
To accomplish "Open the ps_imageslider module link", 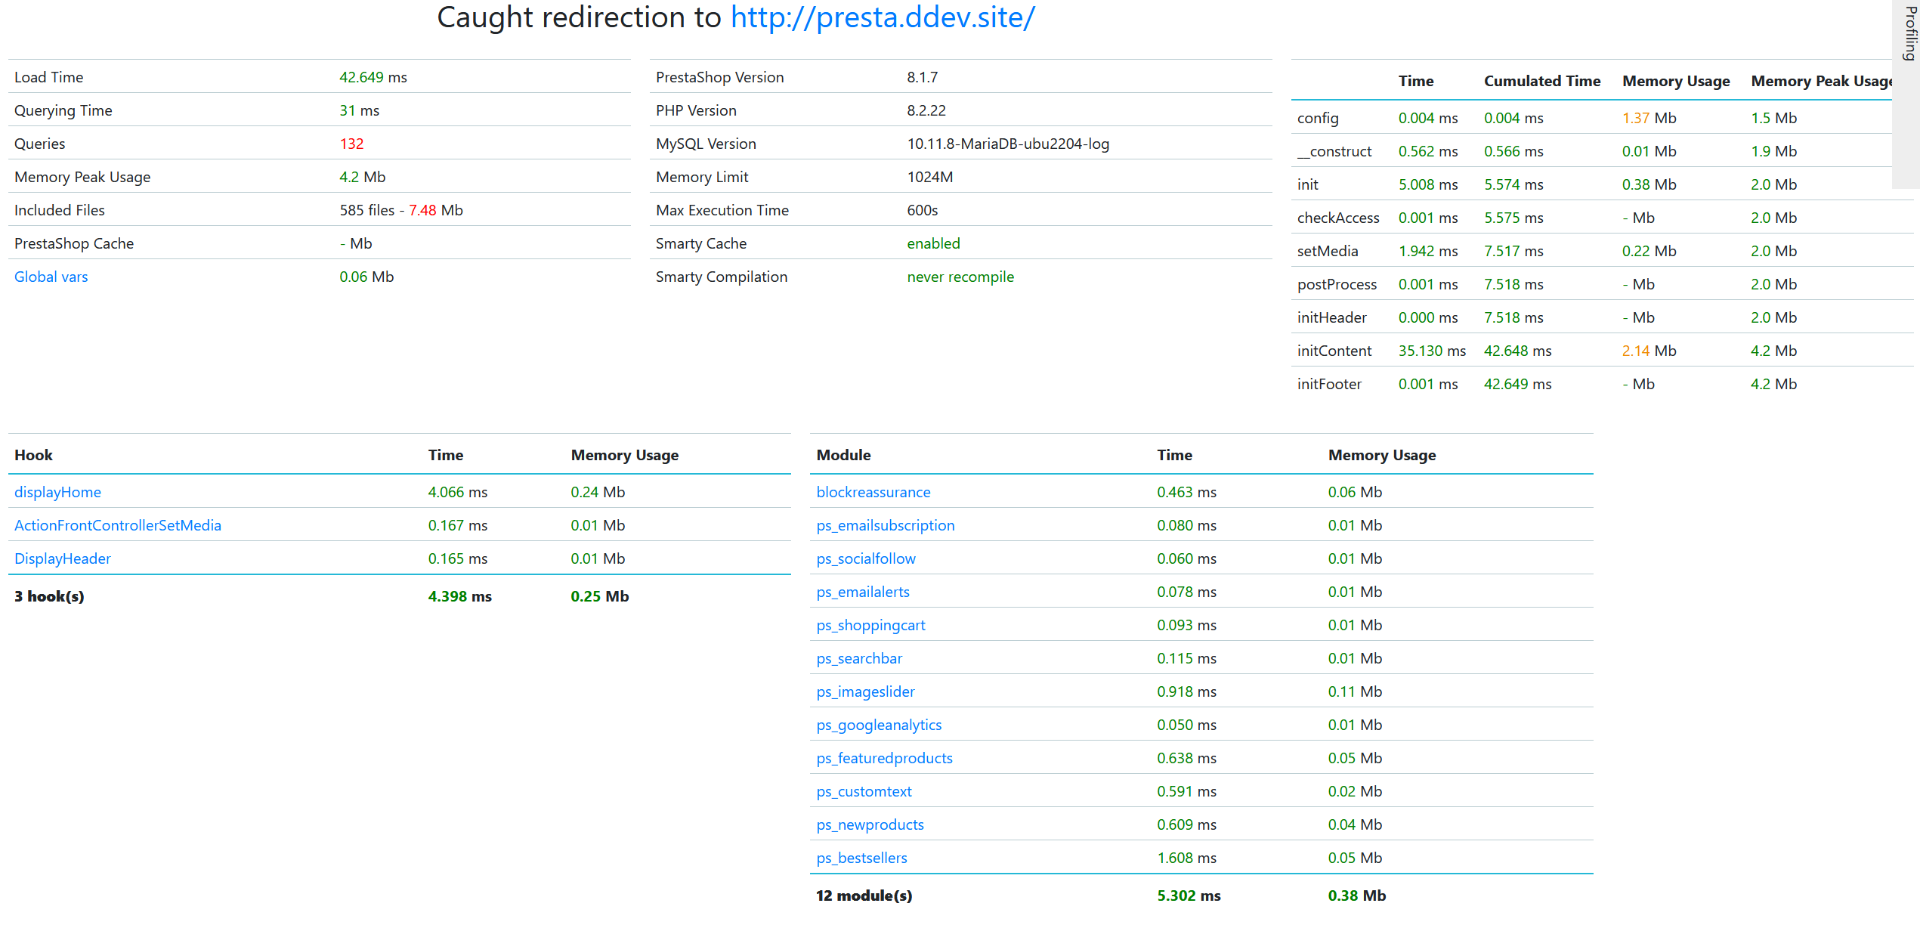I will pos(865,692).
